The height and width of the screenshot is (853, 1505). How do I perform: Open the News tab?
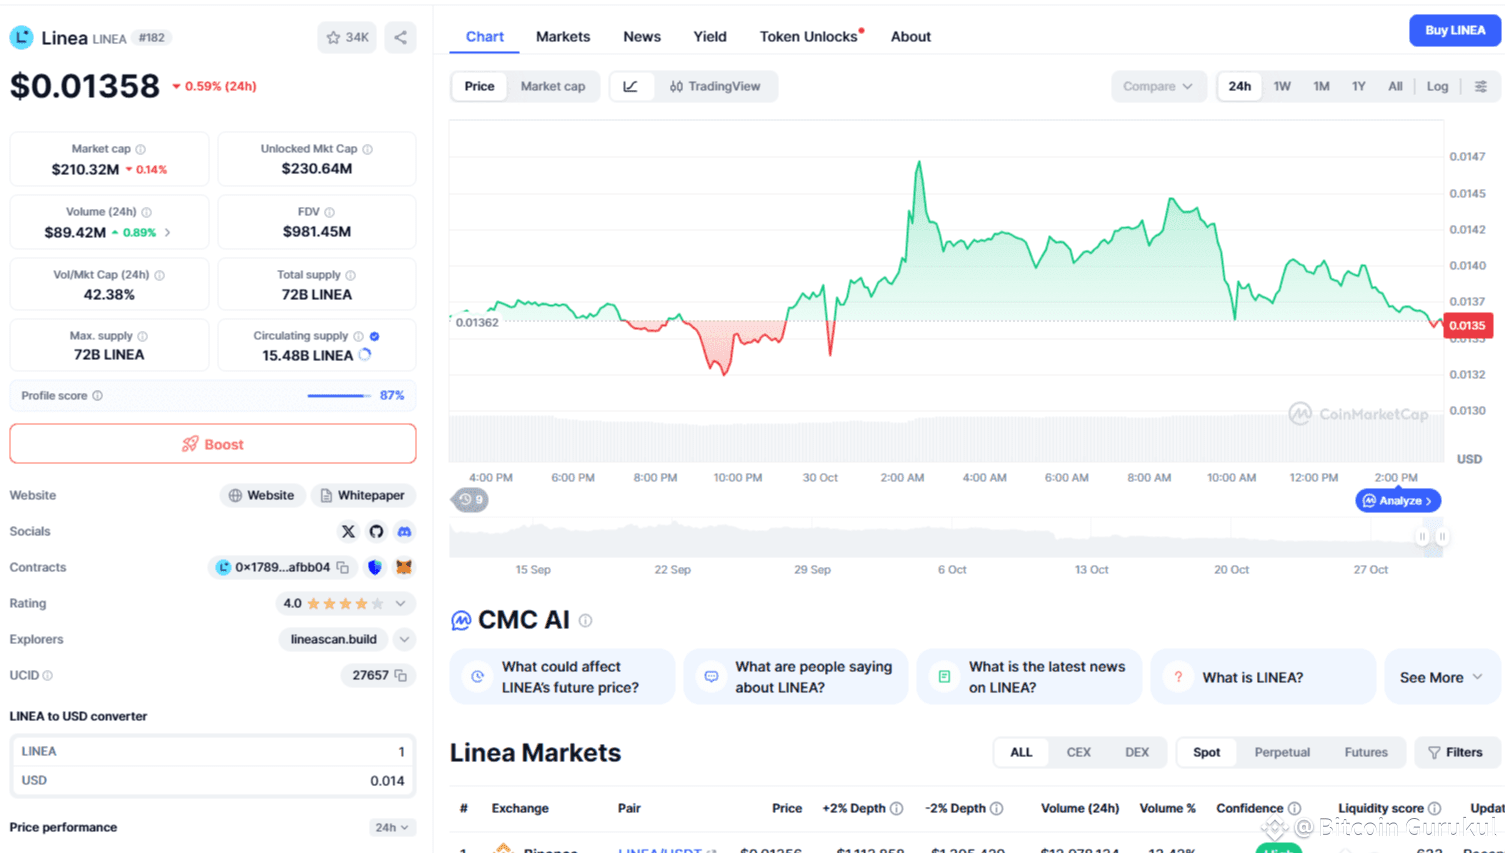pos(641,37)
